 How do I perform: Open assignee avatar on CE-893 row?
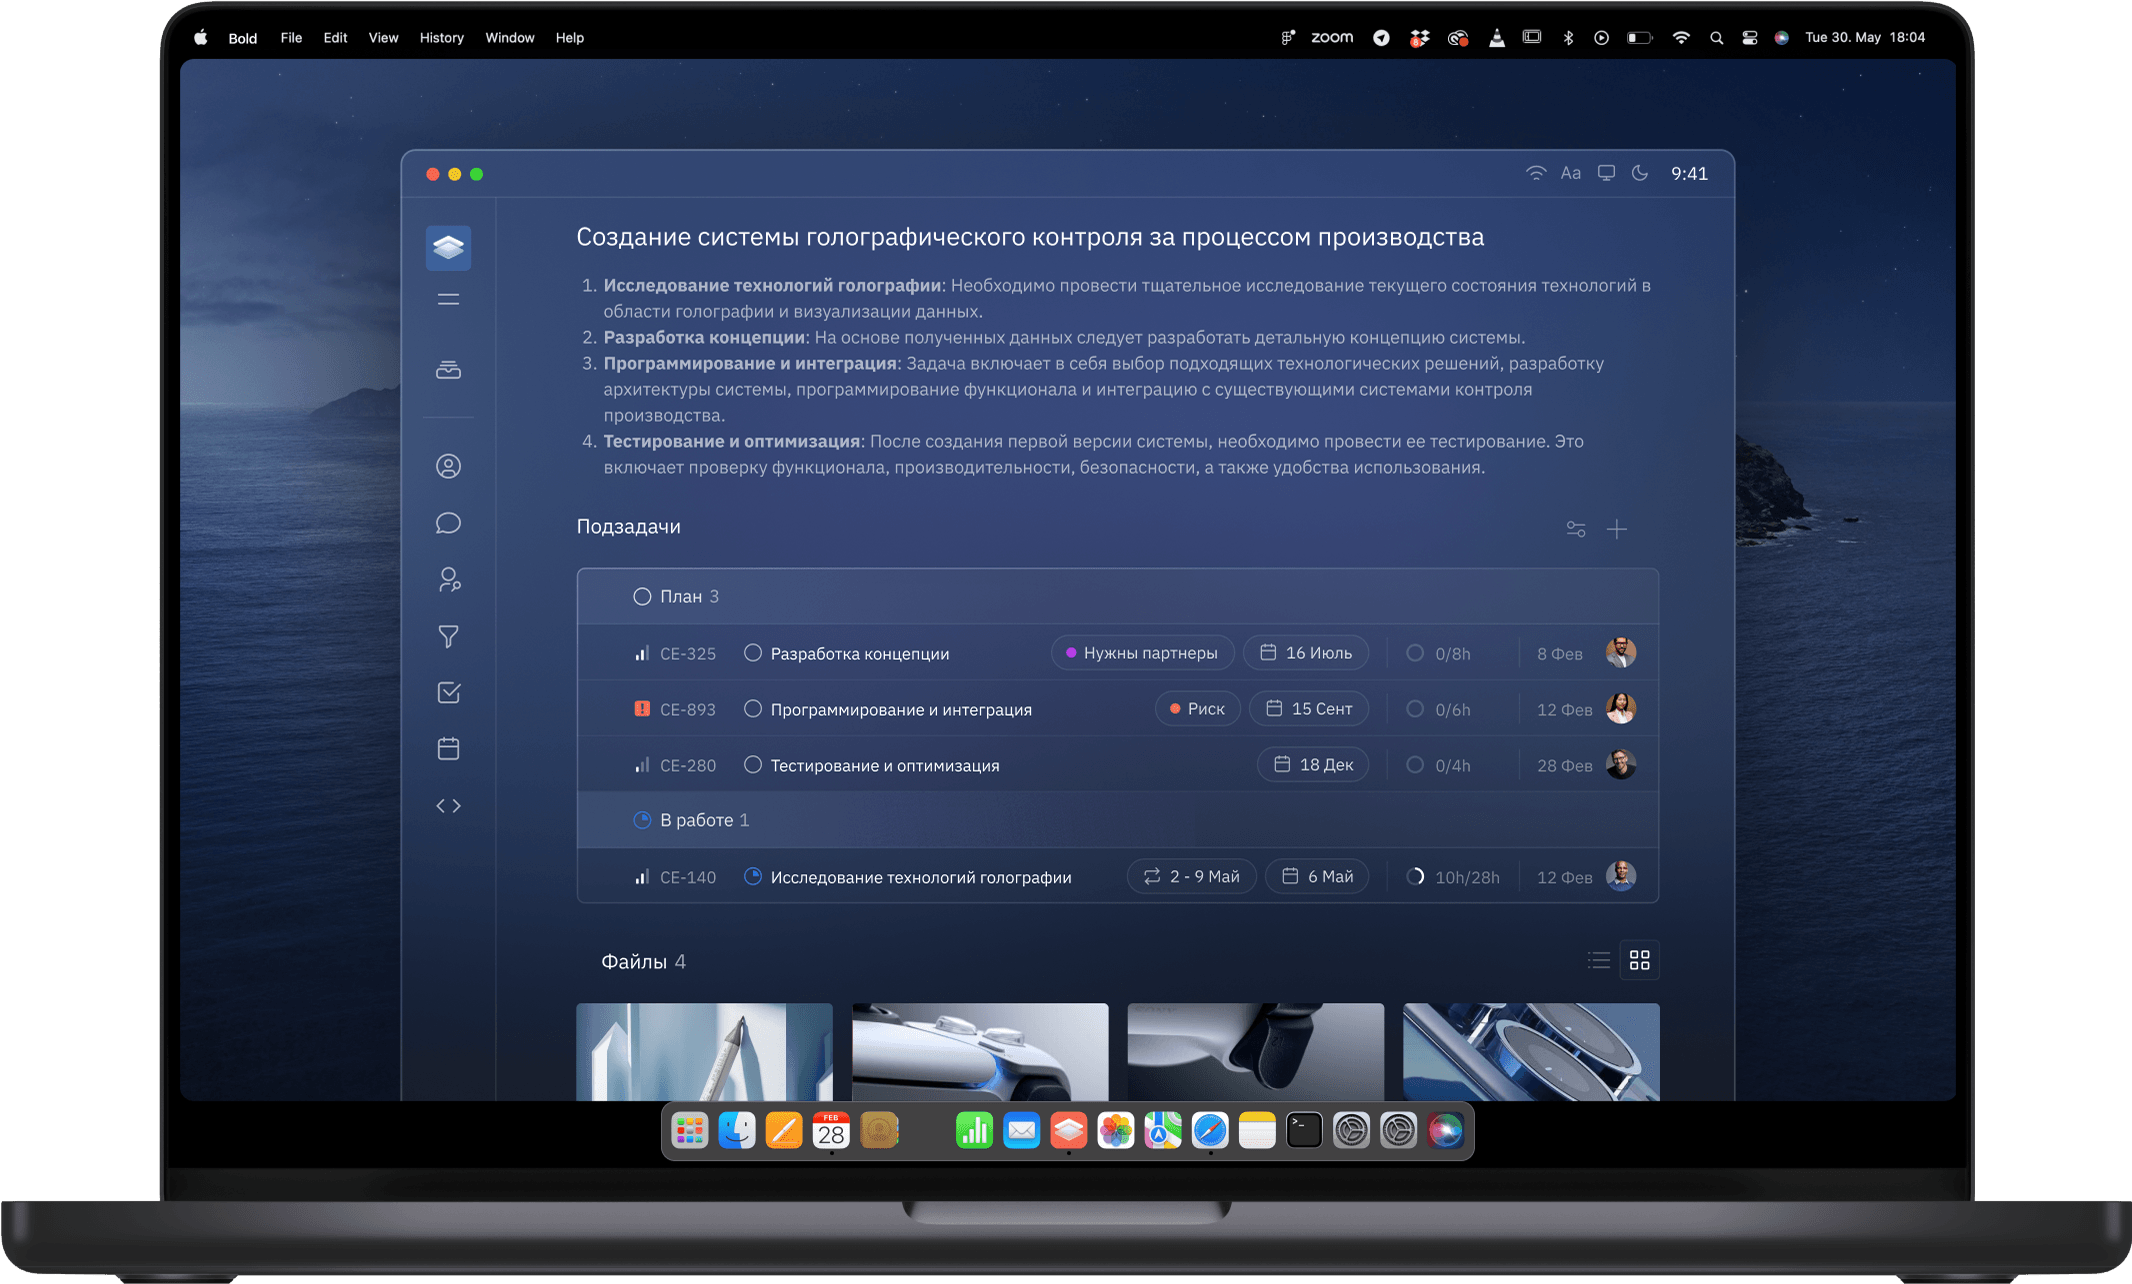tap(1621, 708)
